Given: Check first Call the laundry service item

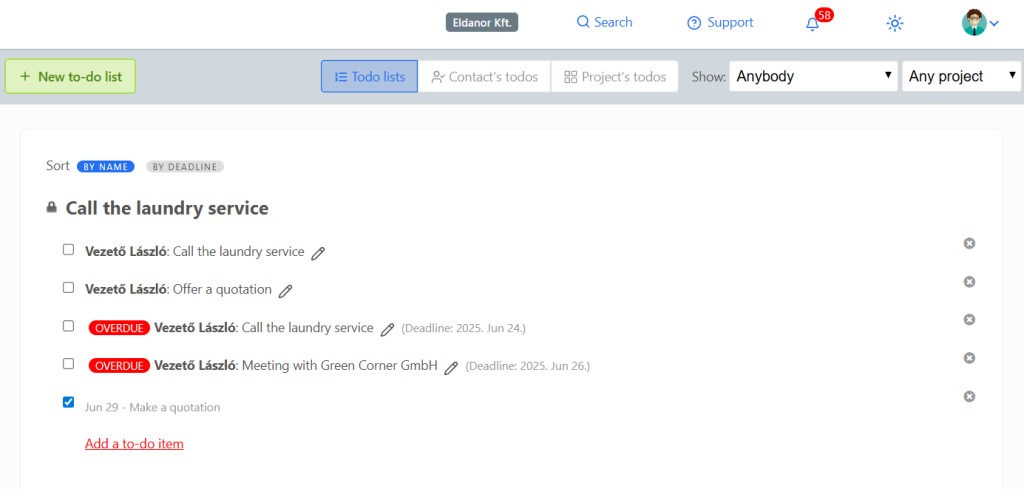Looking at the screenshot, I should [x=68, y=249].
